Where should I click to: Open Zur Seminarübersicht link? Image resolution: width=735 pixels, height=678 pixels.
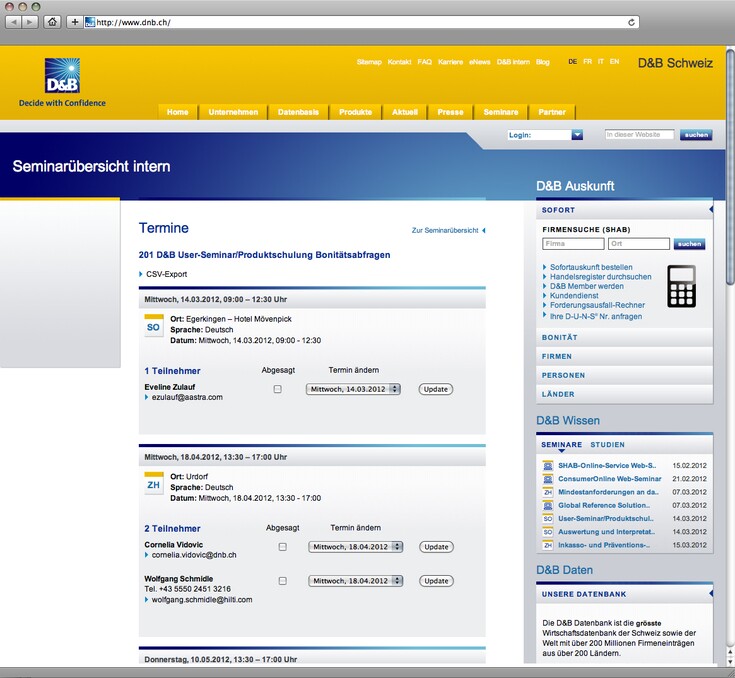[445, 230]
